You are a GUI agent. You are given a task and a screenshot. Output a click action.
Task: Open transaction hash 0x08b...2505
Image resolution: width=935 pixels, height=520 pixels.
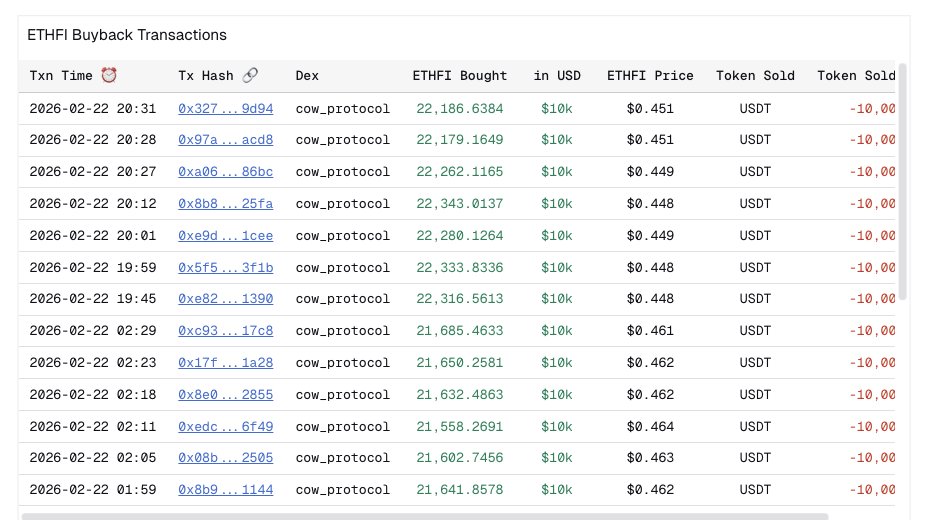pos(225,458)
